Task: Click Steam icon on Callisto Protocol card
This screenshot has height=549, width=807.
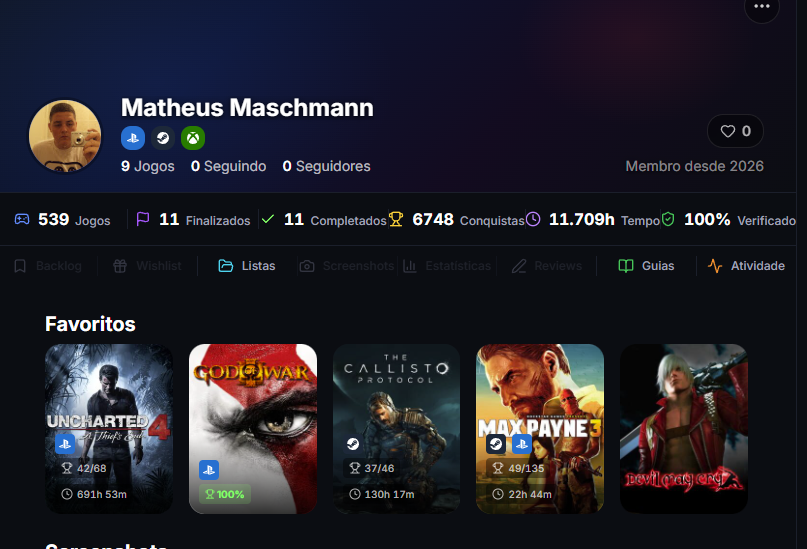Action: (x=353, y=444)
